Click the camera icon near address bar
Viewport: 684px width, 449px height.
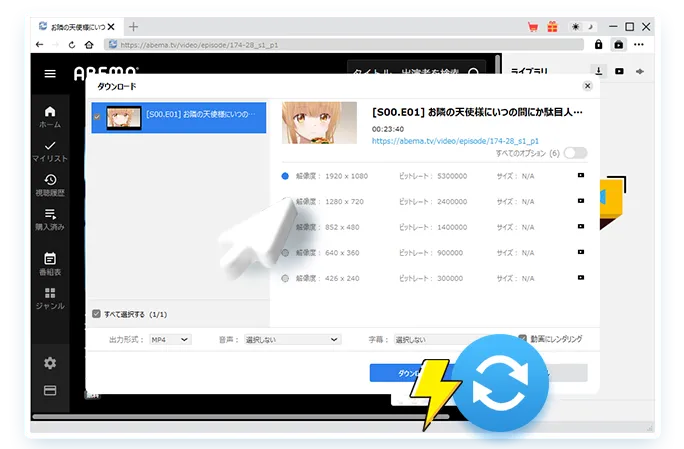coord(619,45)
